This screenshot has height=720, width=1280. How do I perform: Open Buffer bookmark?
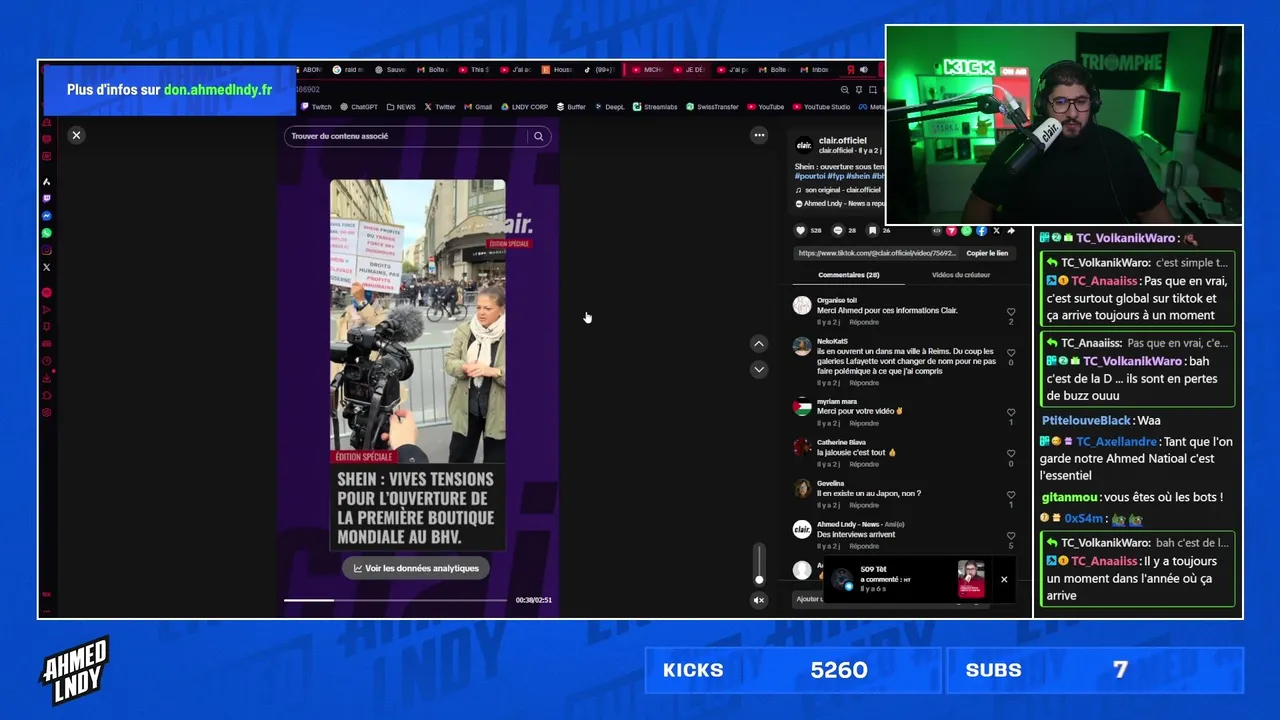coord(571,107)
